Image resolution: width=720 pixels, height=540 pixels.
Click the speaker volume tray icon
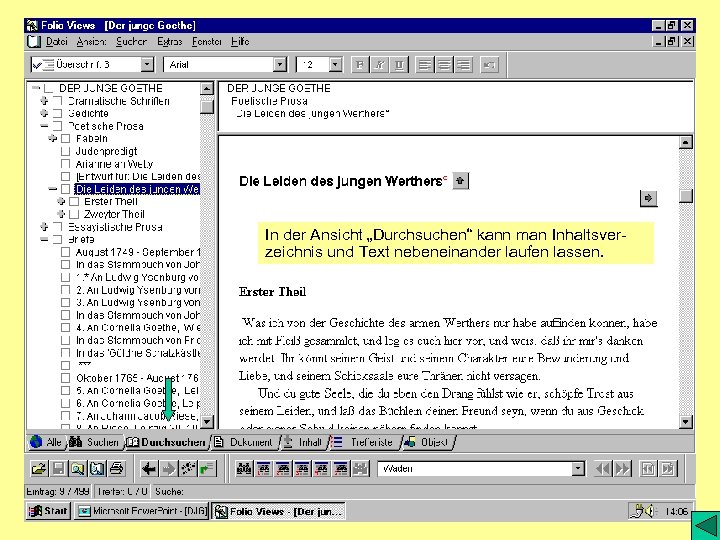(649, 511)
